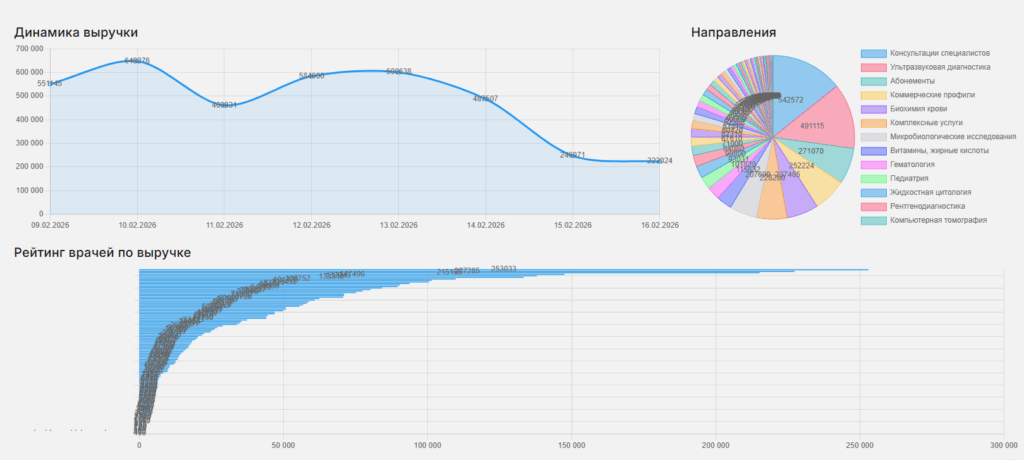Viewport: 1024px width, 460px height.
Task: Select the Рентгенодиагностика legend item
Action: 927,206
